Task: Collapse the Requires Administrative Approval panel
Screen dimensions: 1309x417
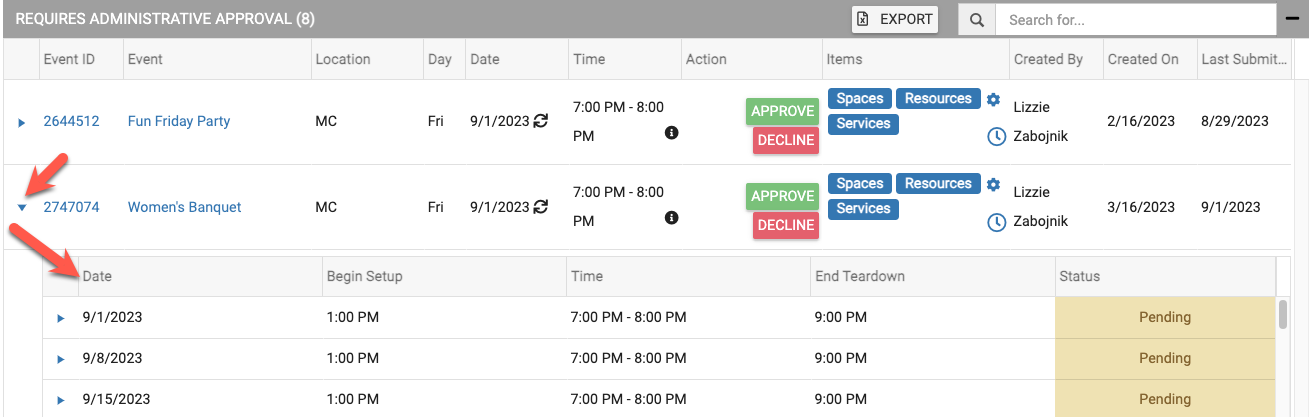Action: (x=1290, y=19)
